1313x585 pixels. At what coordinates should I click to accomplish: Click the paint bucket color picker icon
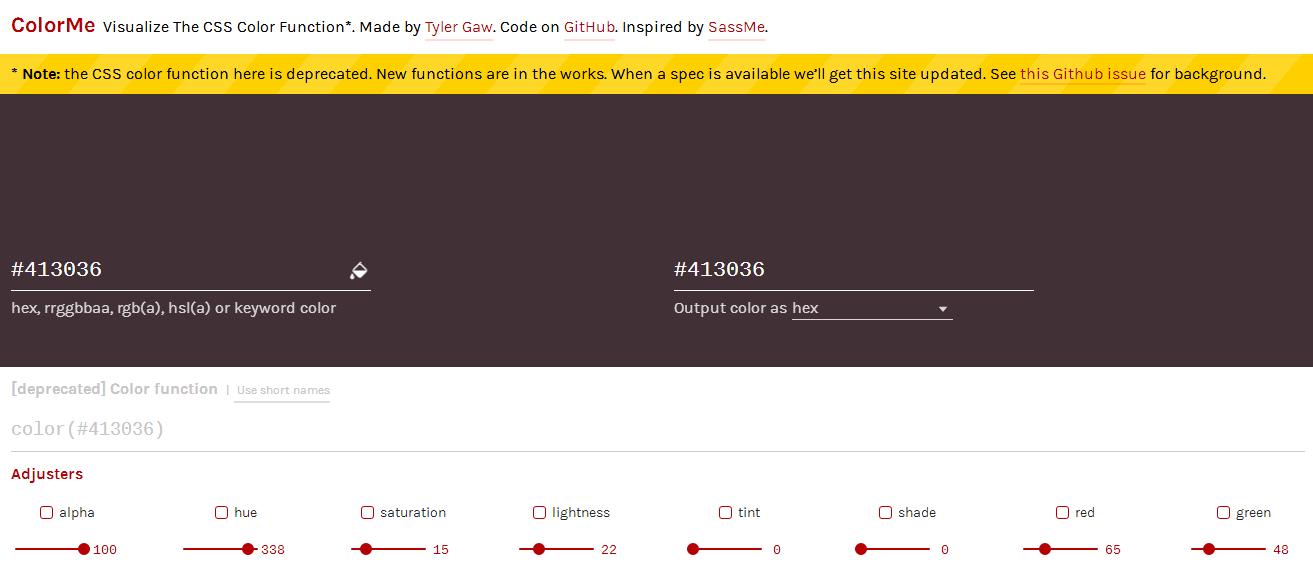coord(358,270)
